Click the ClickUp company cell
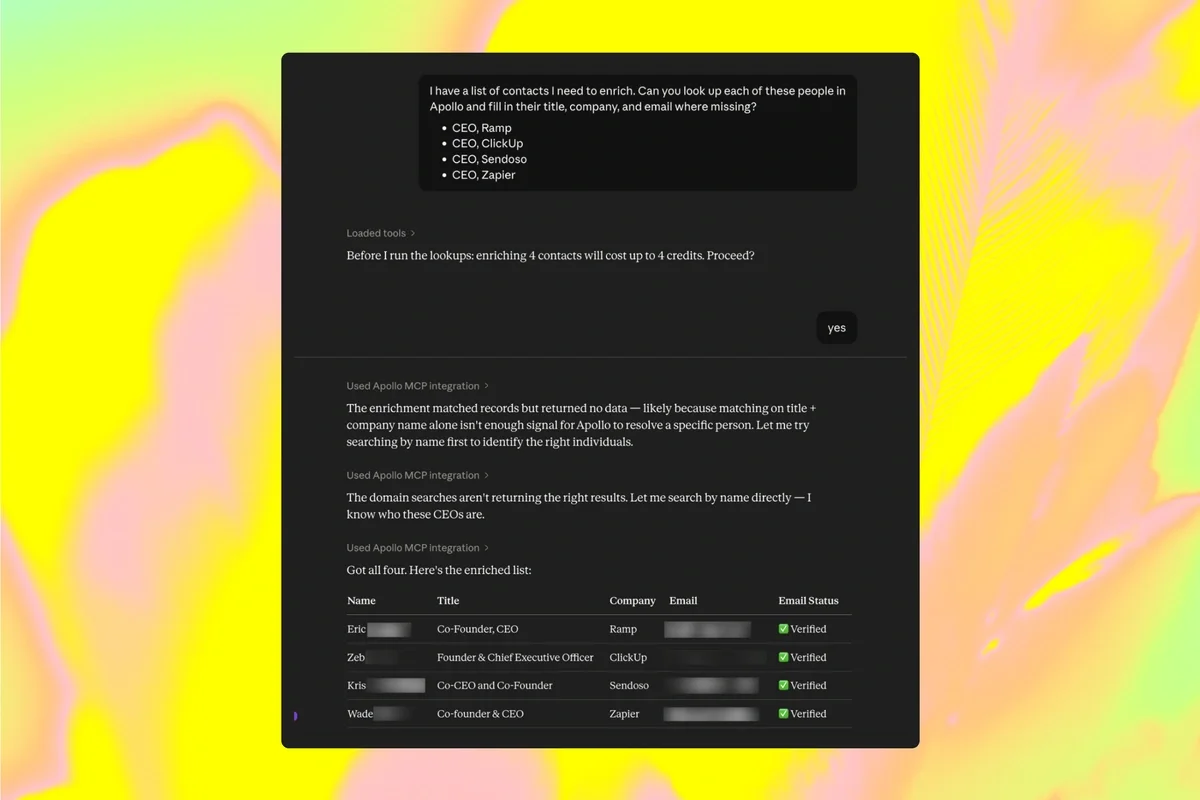The height and width of the screenshot is (800, 1200). pos(628,657)
